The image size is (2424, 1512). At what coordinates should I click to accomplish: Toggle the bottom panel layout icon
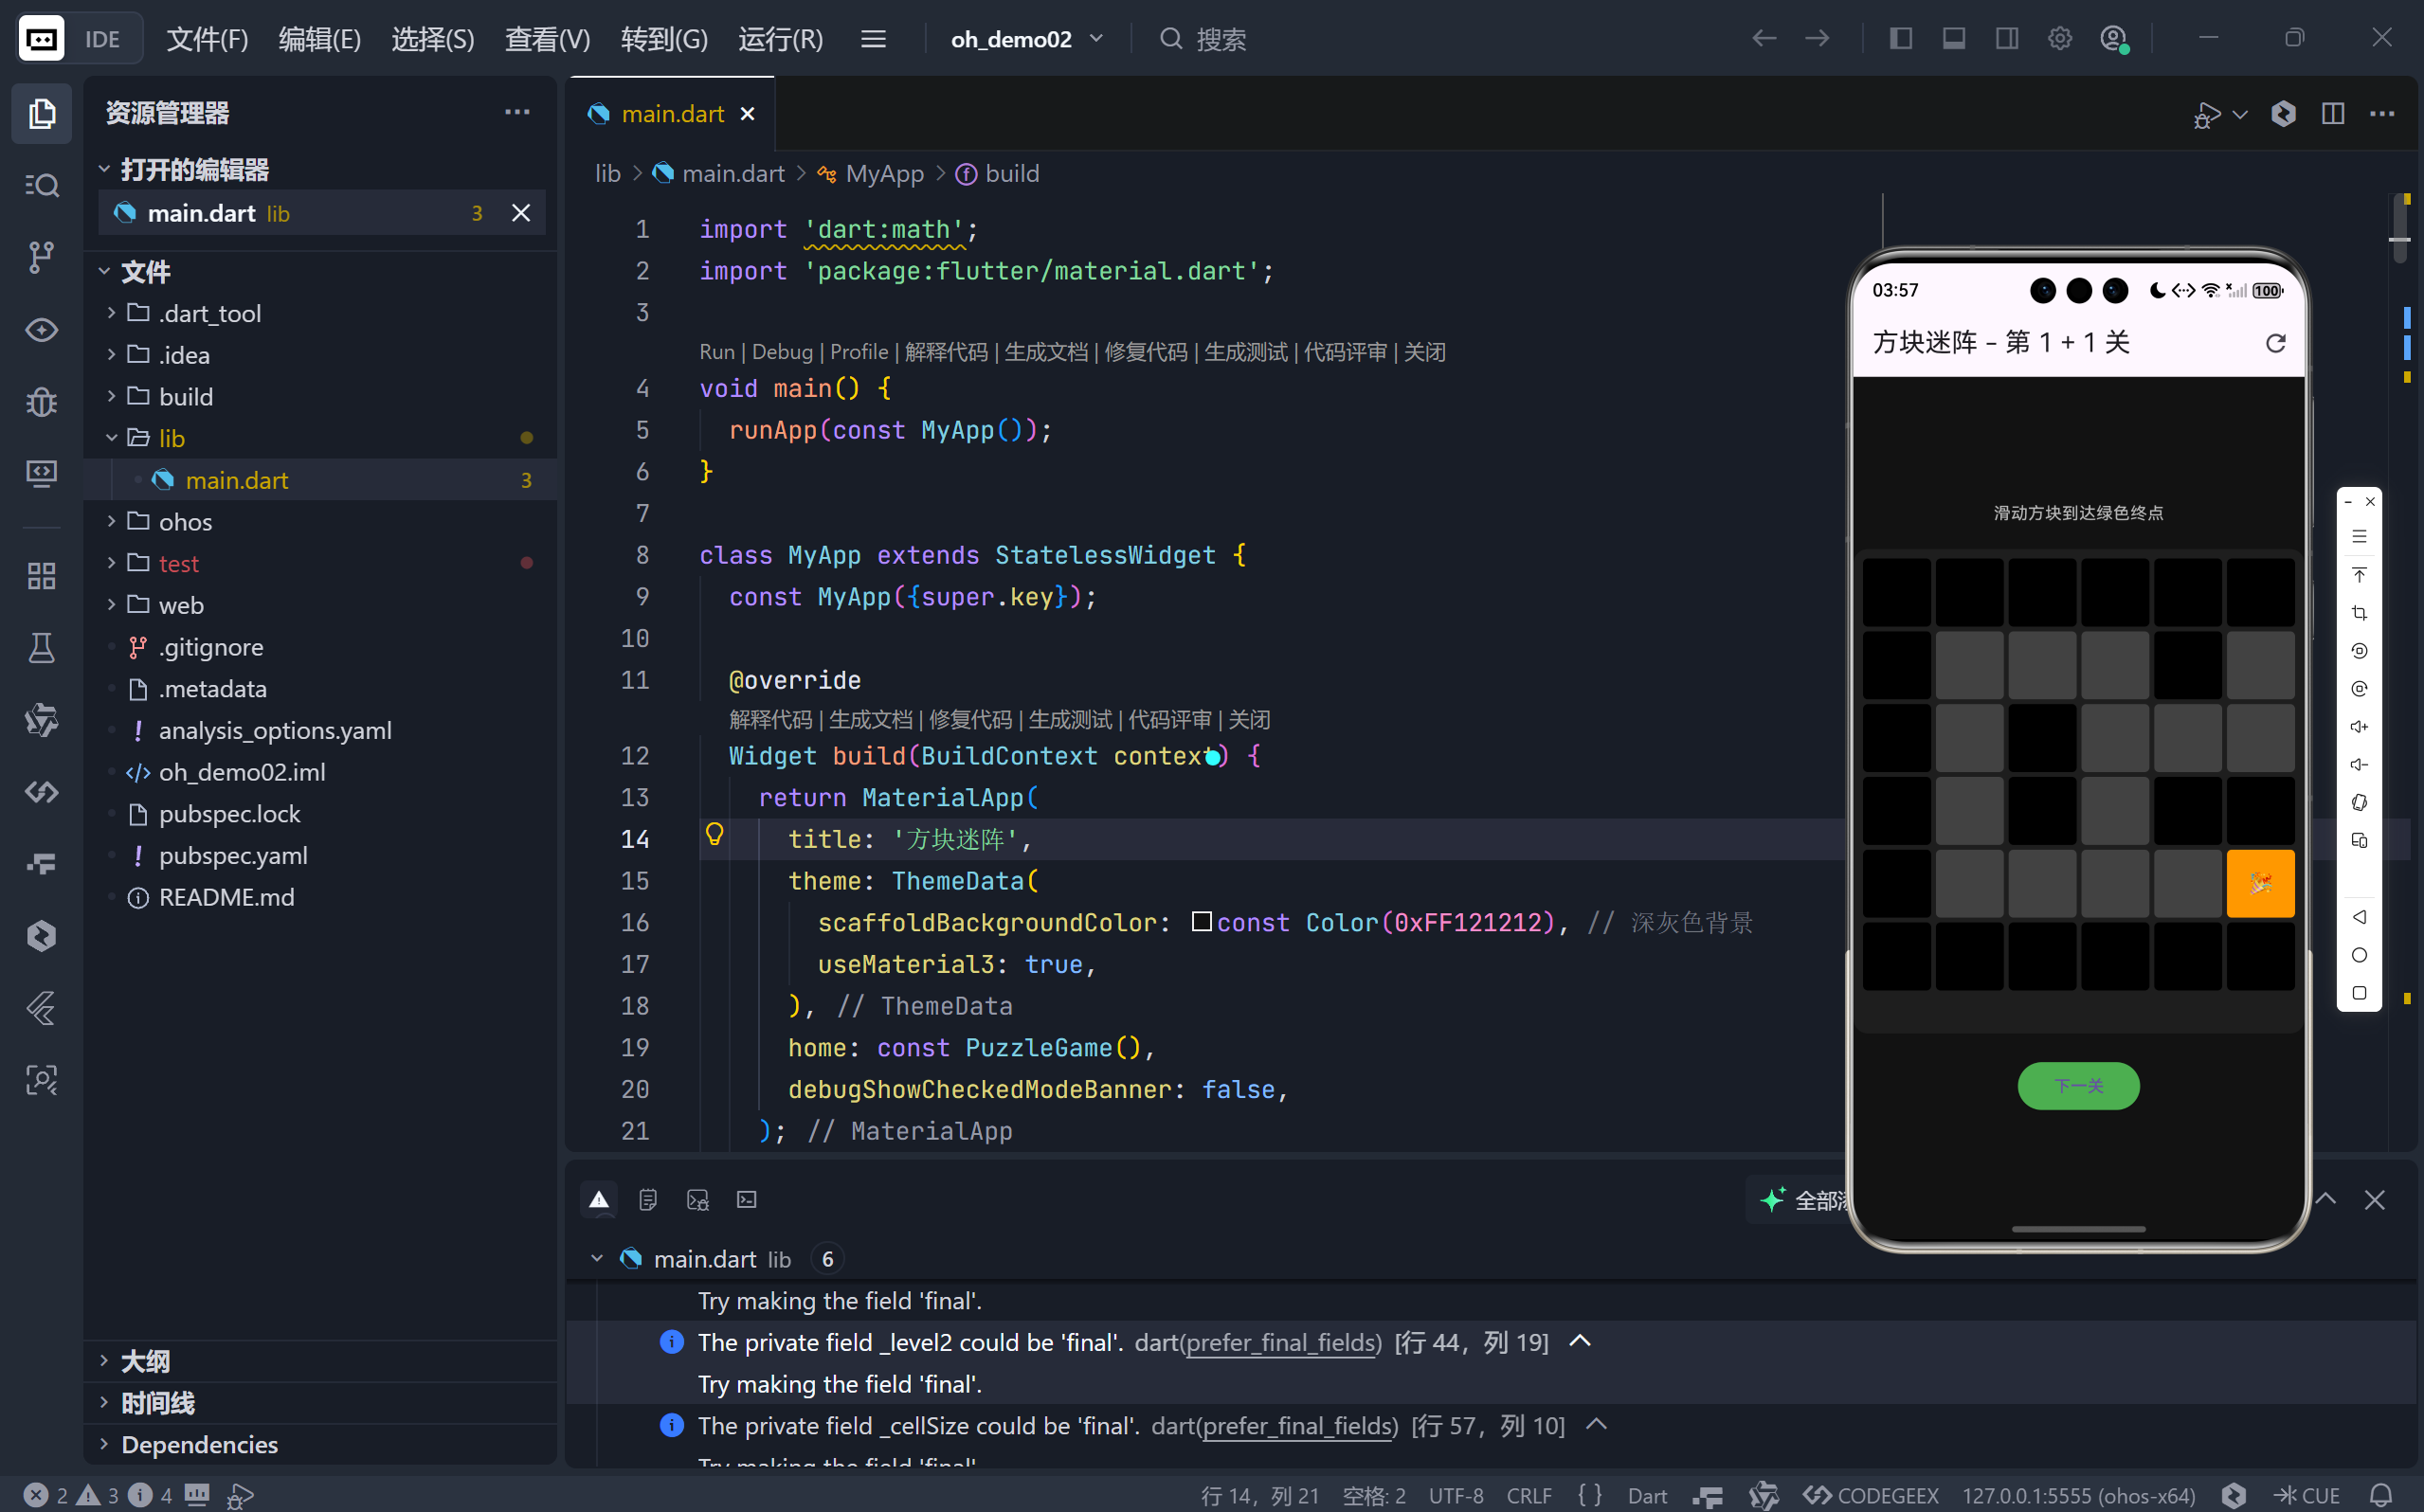tap(1953, 39)
